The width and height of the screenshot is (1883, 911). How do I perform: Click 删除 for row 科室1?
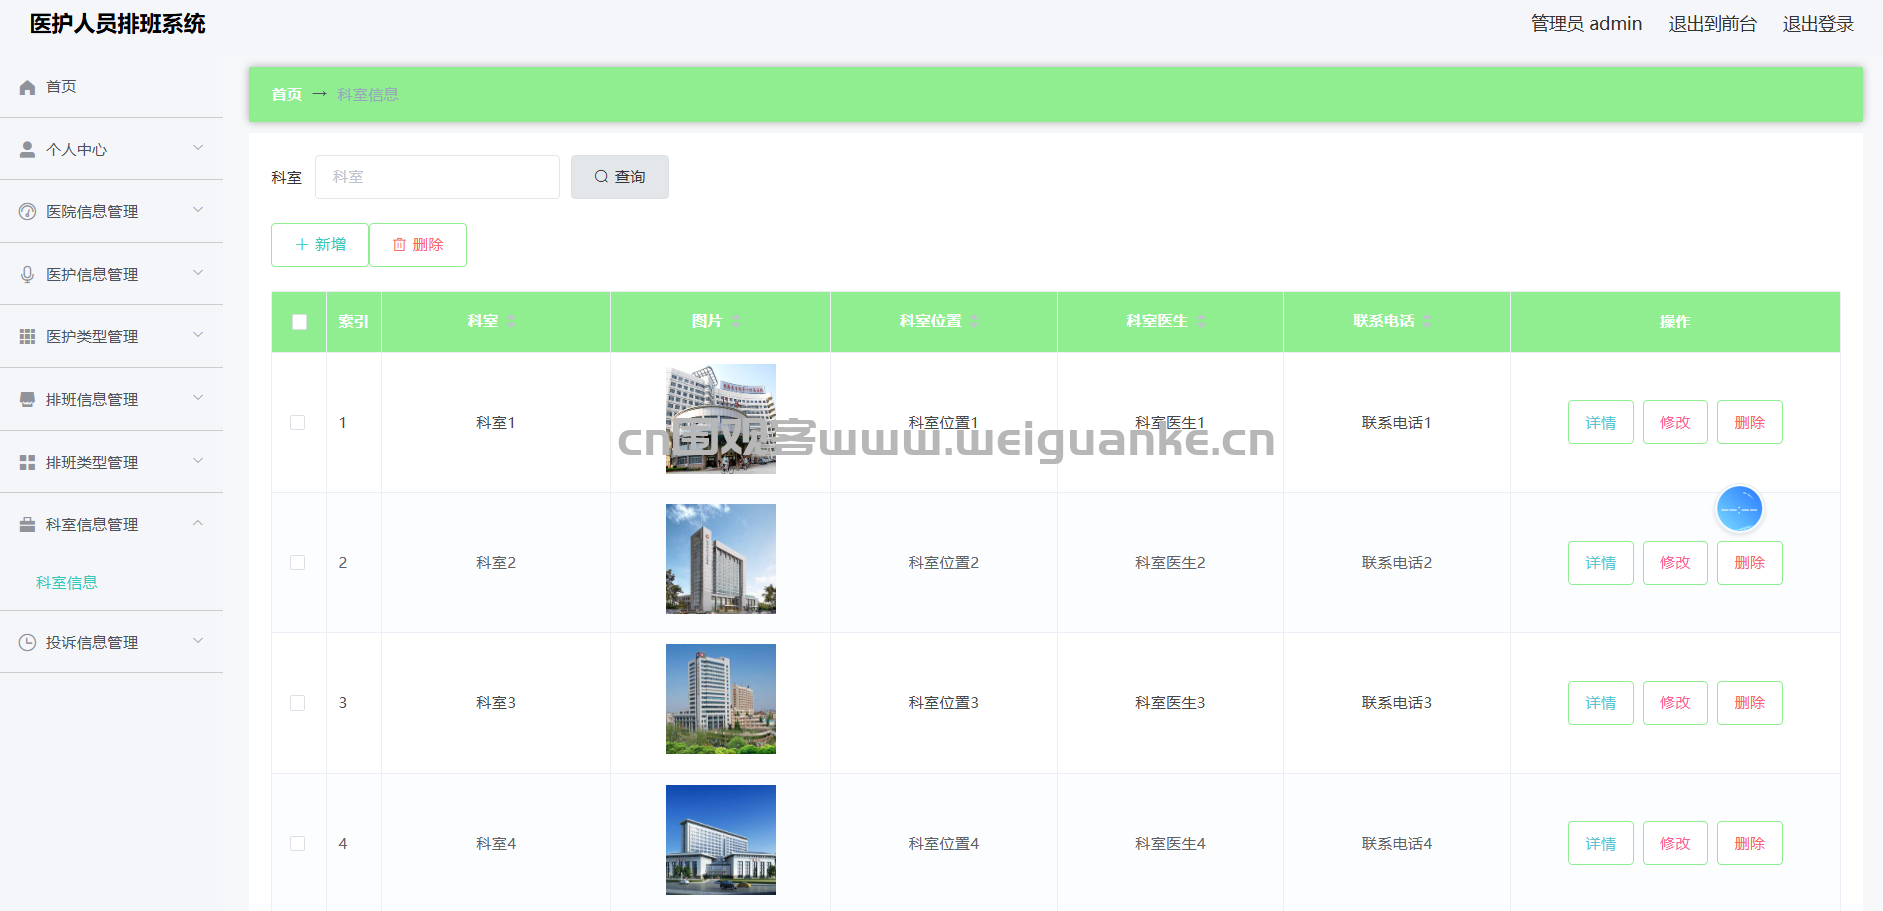coord(1750,422)
